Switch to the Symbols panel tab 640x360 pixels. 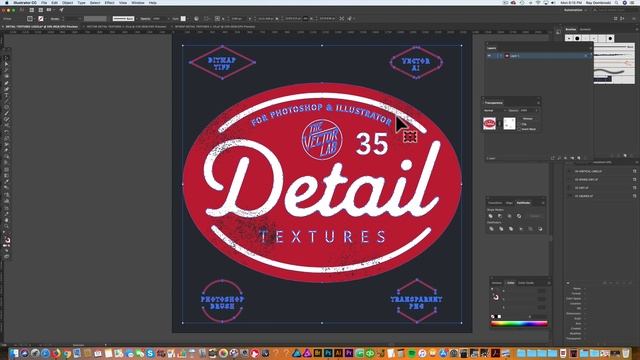[x=585, y=29]
